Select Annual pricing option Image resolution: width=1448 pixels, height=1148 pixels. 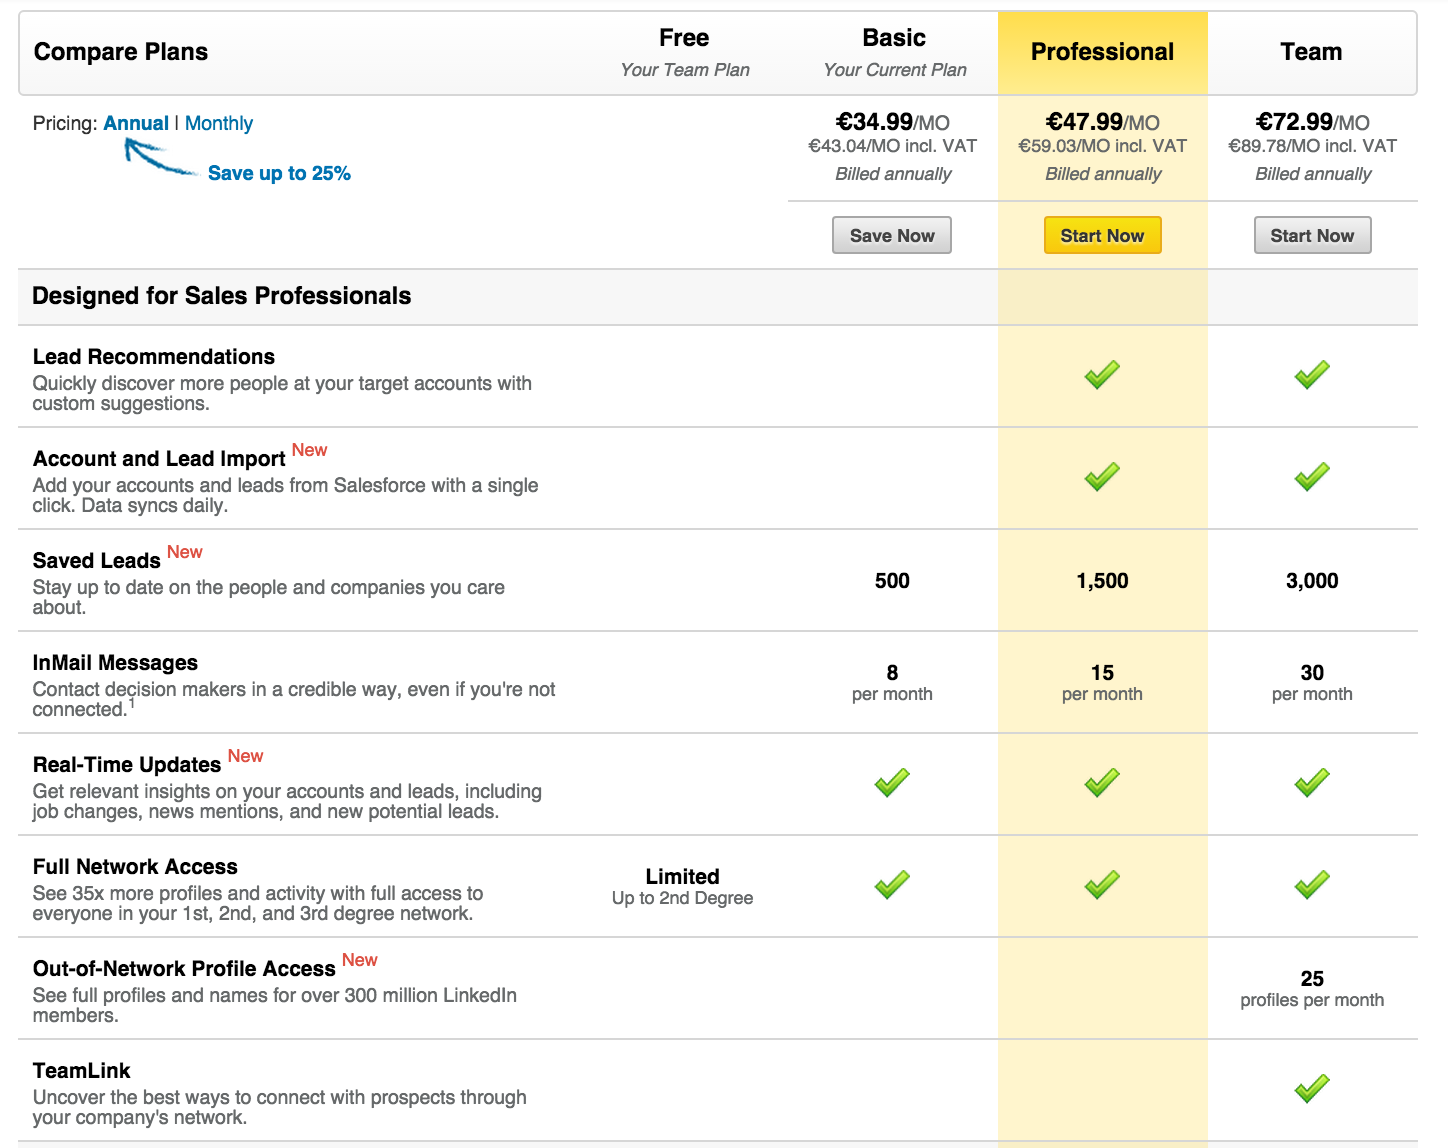(136, 123)
